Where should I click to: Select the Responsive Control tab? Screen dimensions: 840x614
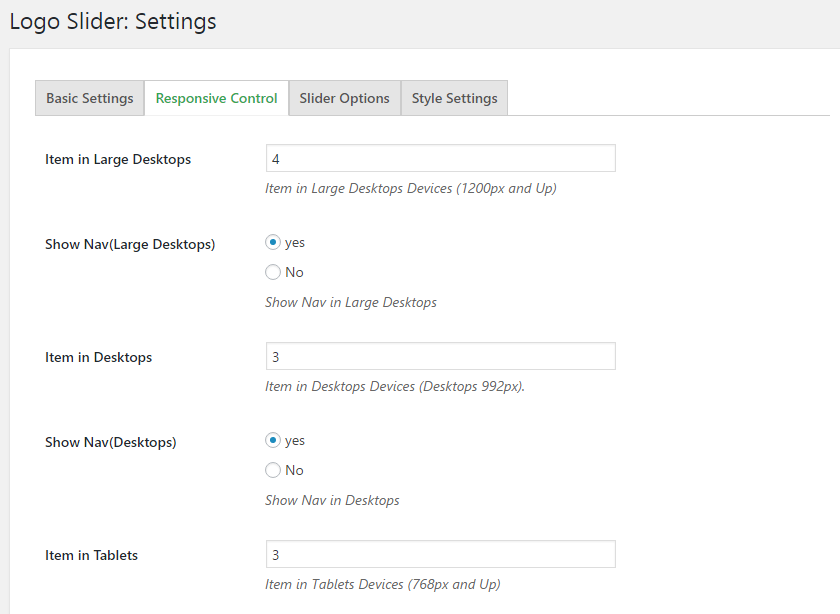coord(216,98)
